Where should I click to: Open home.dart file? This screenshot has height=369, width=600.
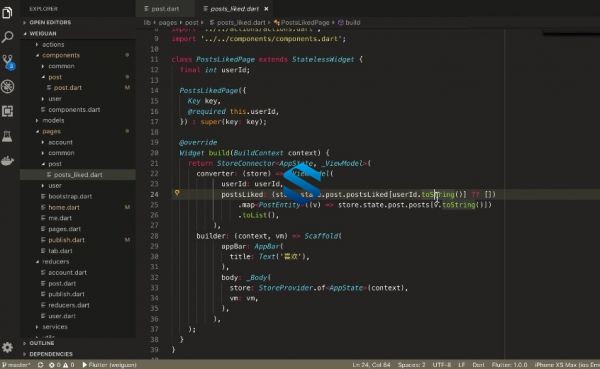(x=64, y=207)
